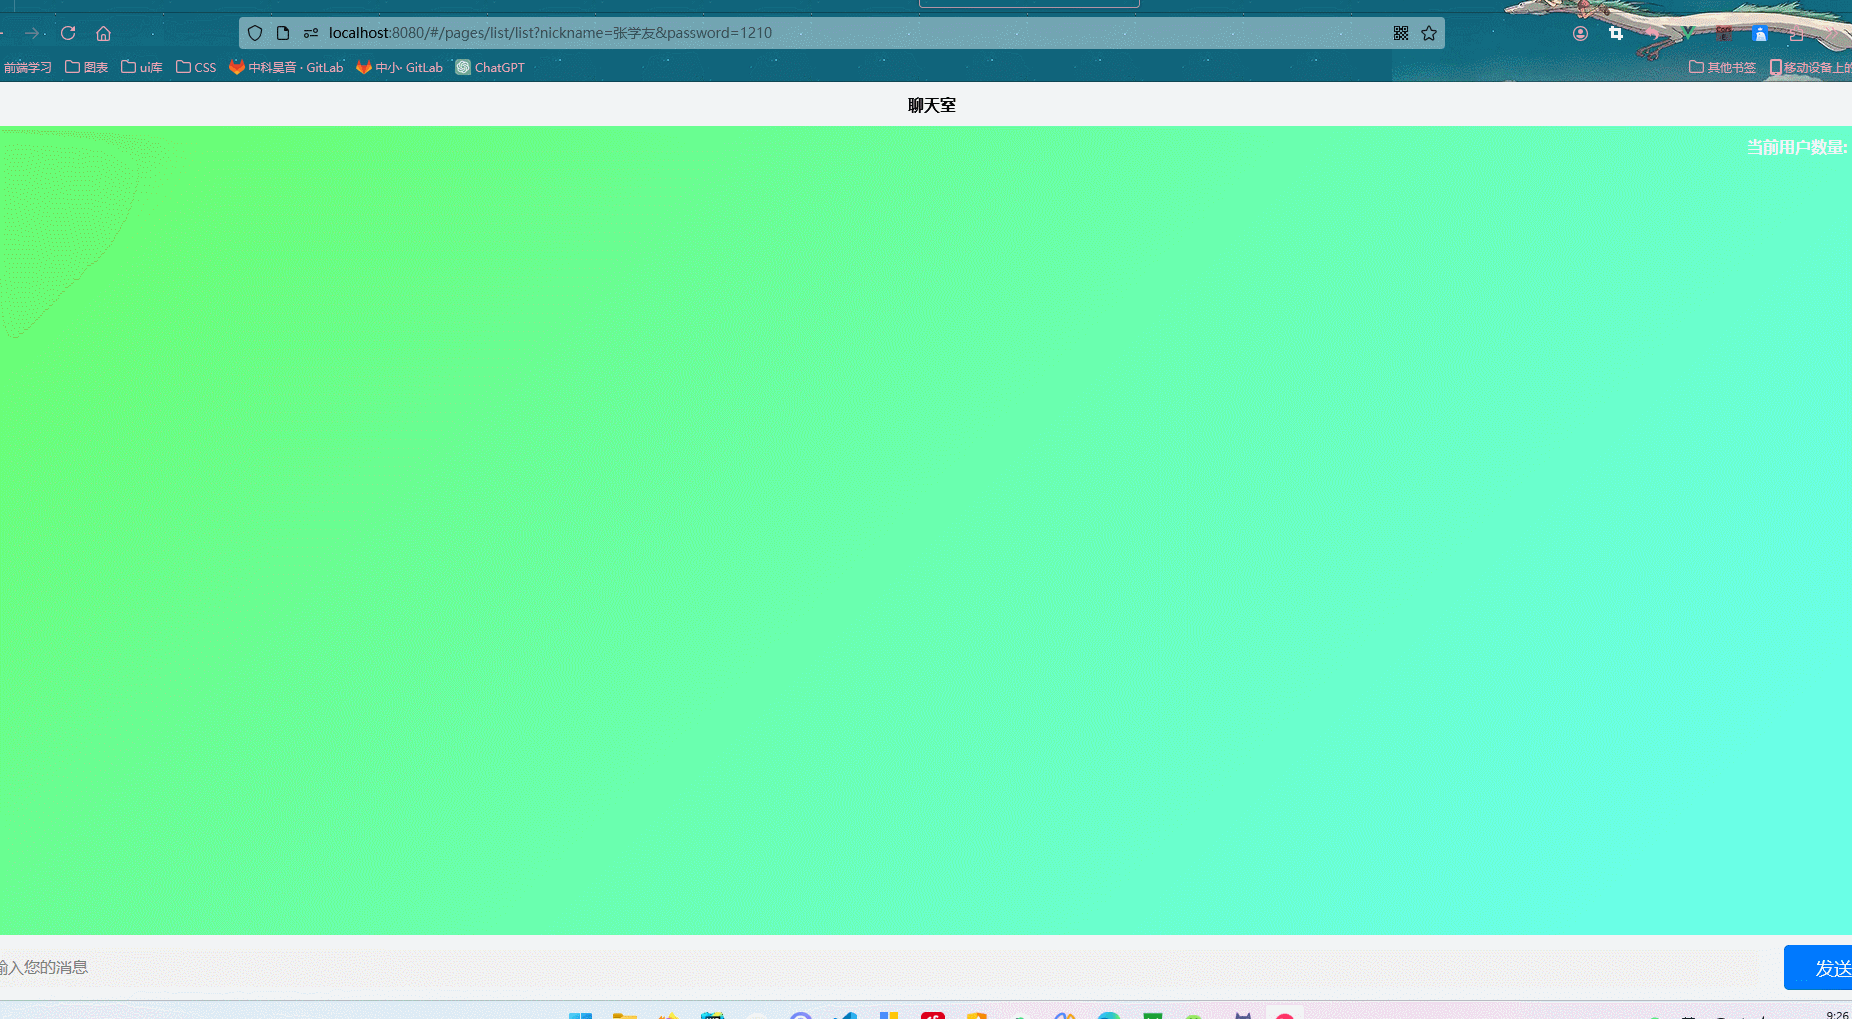Bookmark this page with the star
The width and height of the screenshot is (1852, 1019).
tap(1429, 33)
